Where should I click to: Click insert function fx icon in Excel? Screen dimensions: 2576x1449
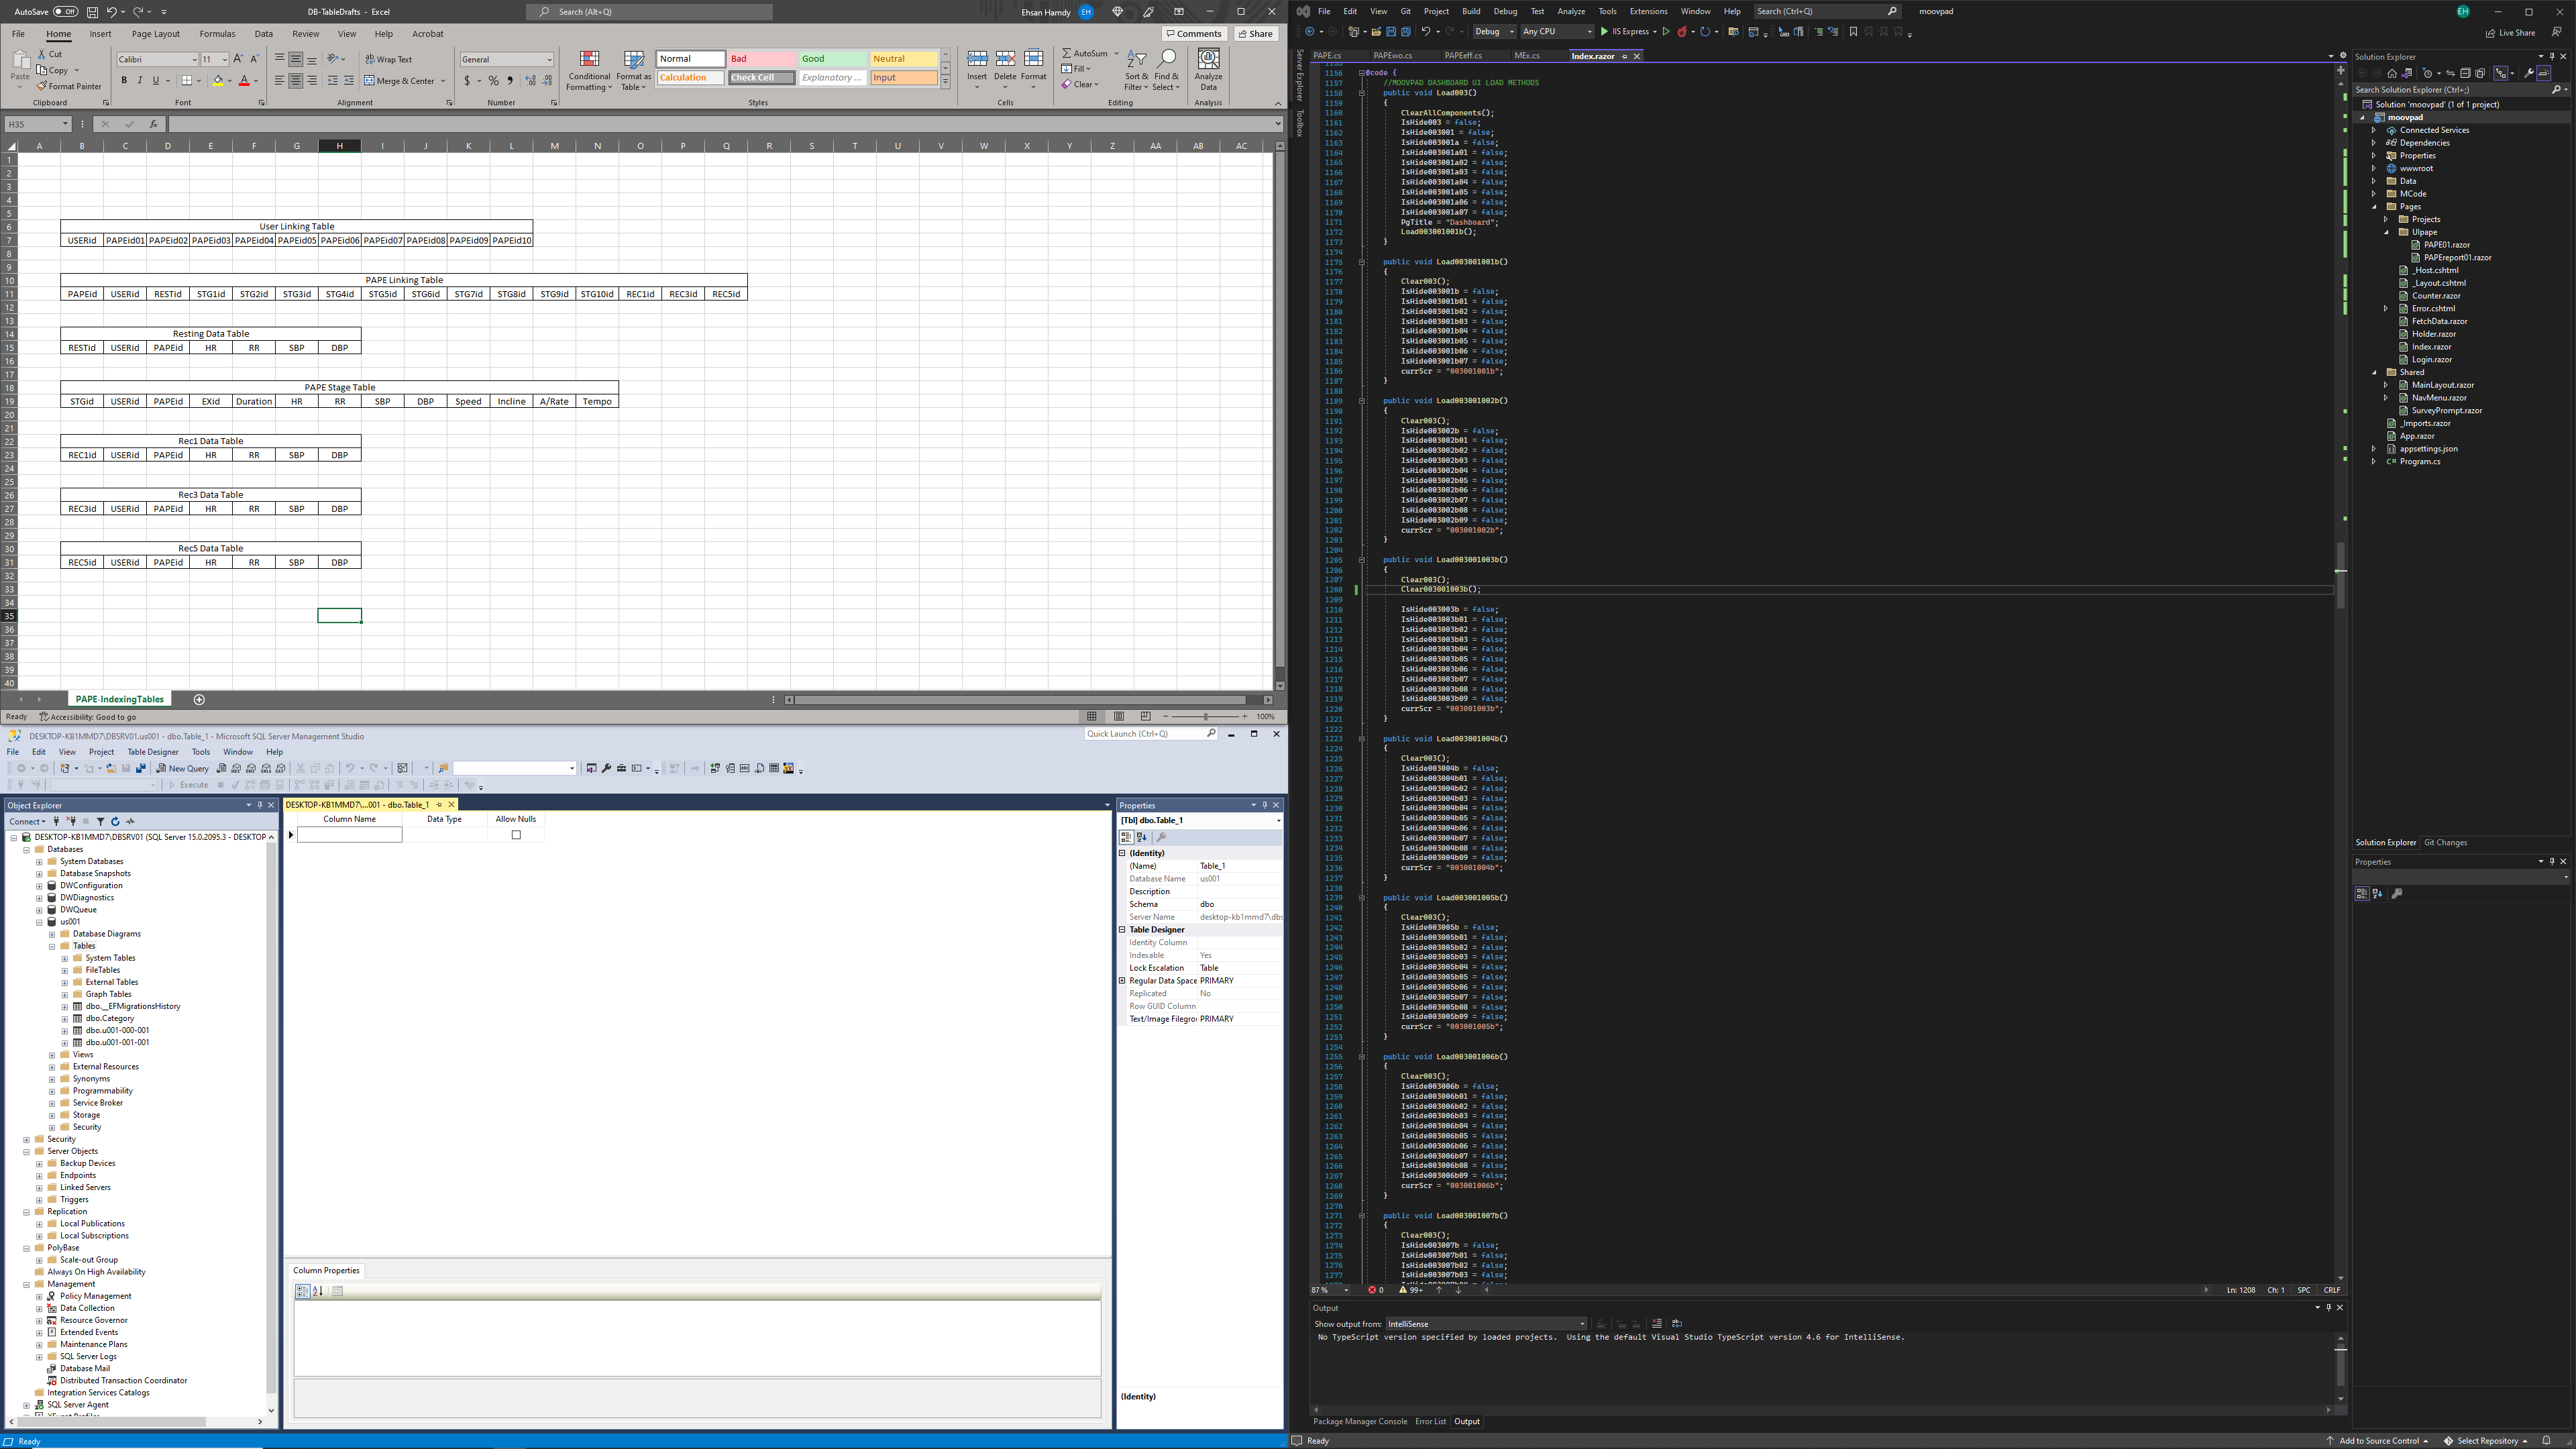(153, 124)
